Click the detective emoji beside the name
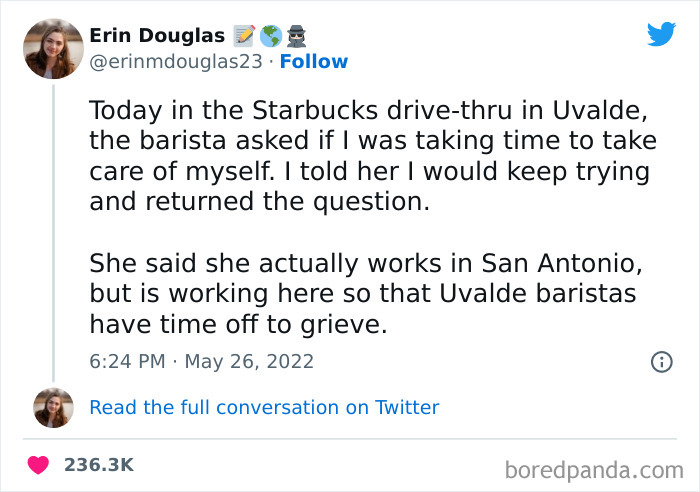700x492 pixels. coord(297,36)
